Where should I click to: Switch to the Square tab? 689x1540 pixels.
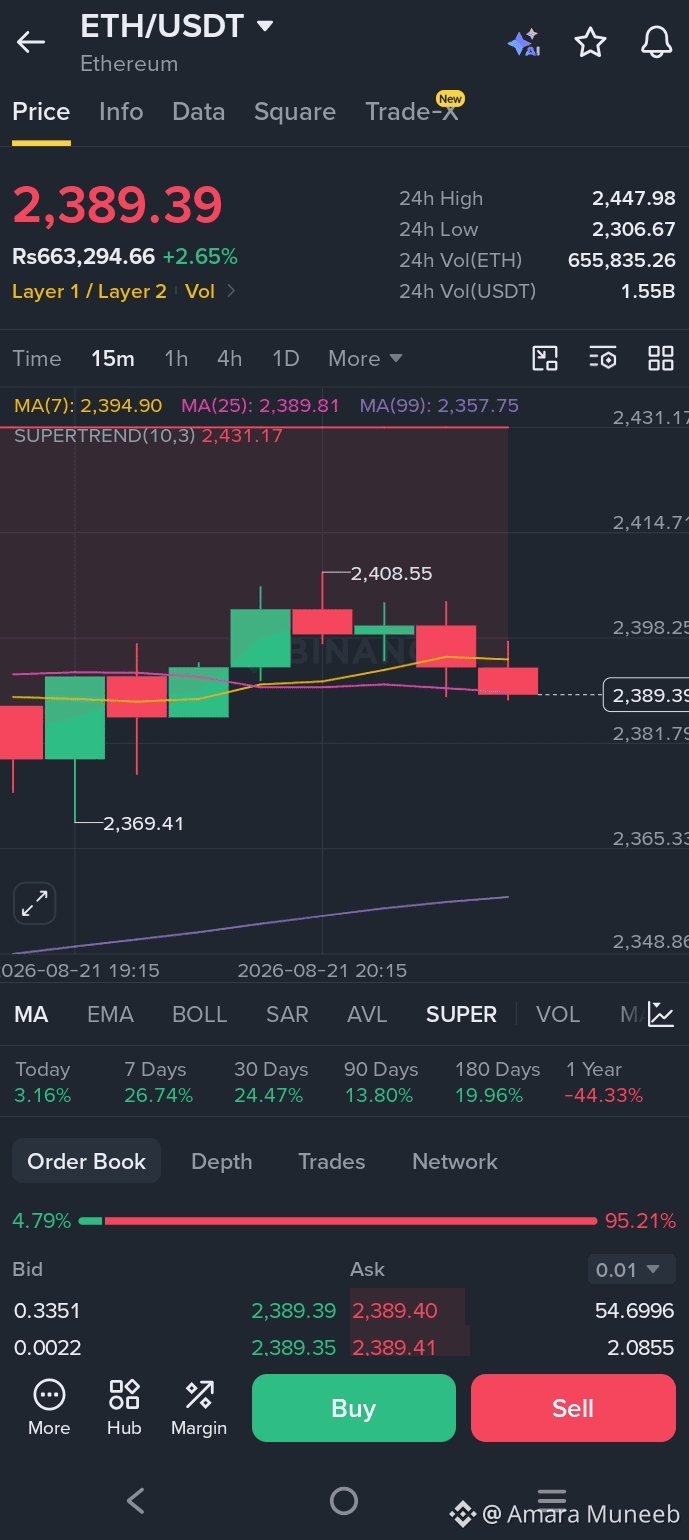tap(295, 112)
